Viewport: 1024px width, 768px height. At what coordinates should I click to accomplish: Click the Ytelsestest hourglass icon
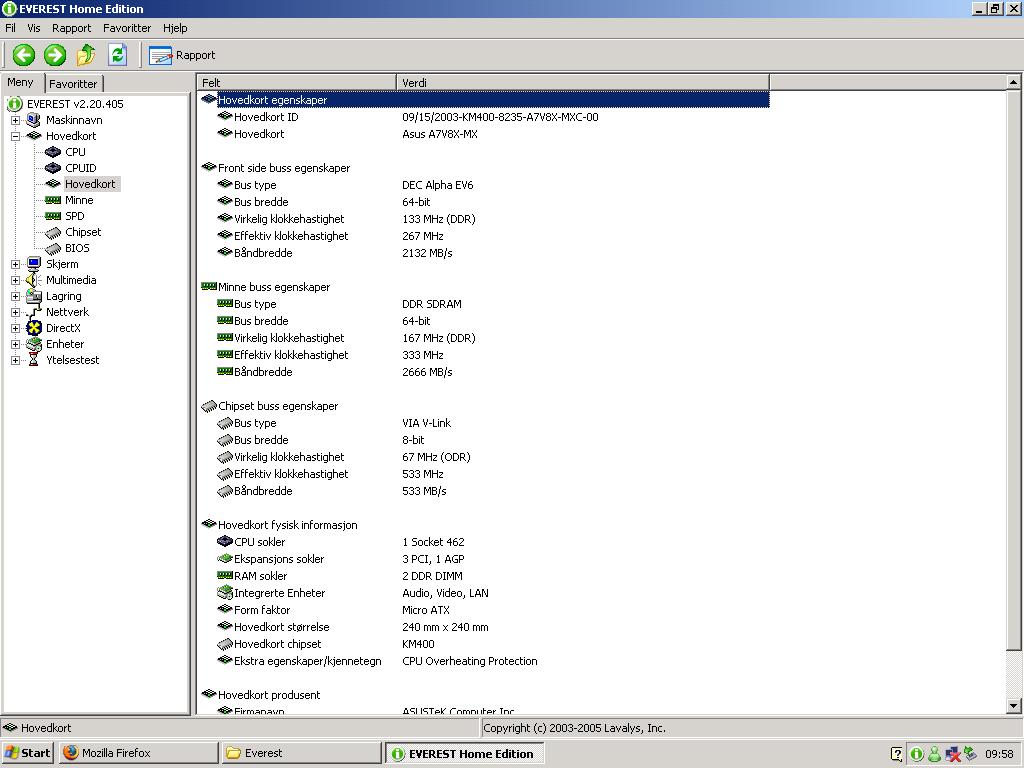[34, 360]
